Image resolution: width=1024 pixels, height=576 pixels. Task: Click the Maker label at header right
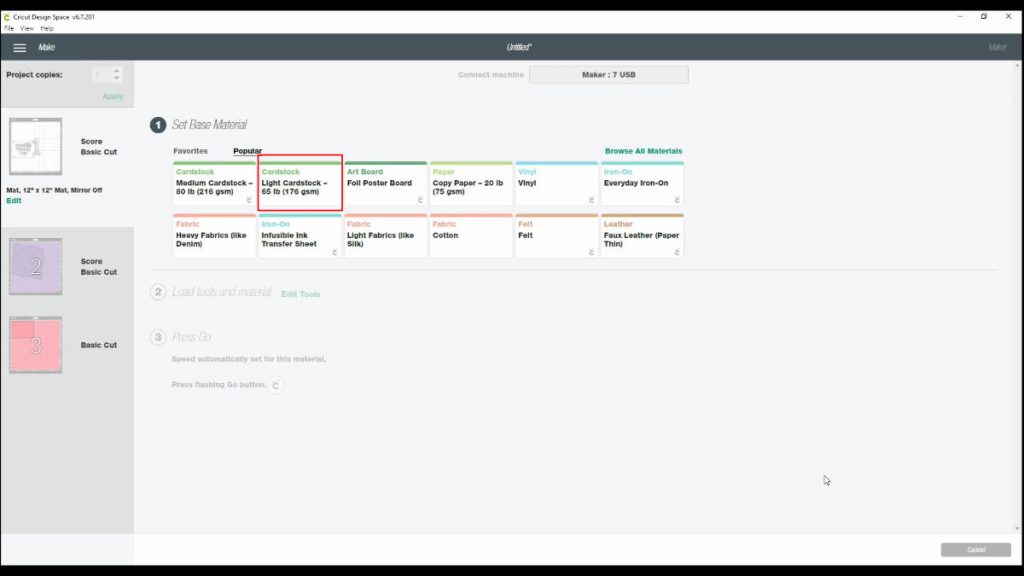click(x=997, y=47)
